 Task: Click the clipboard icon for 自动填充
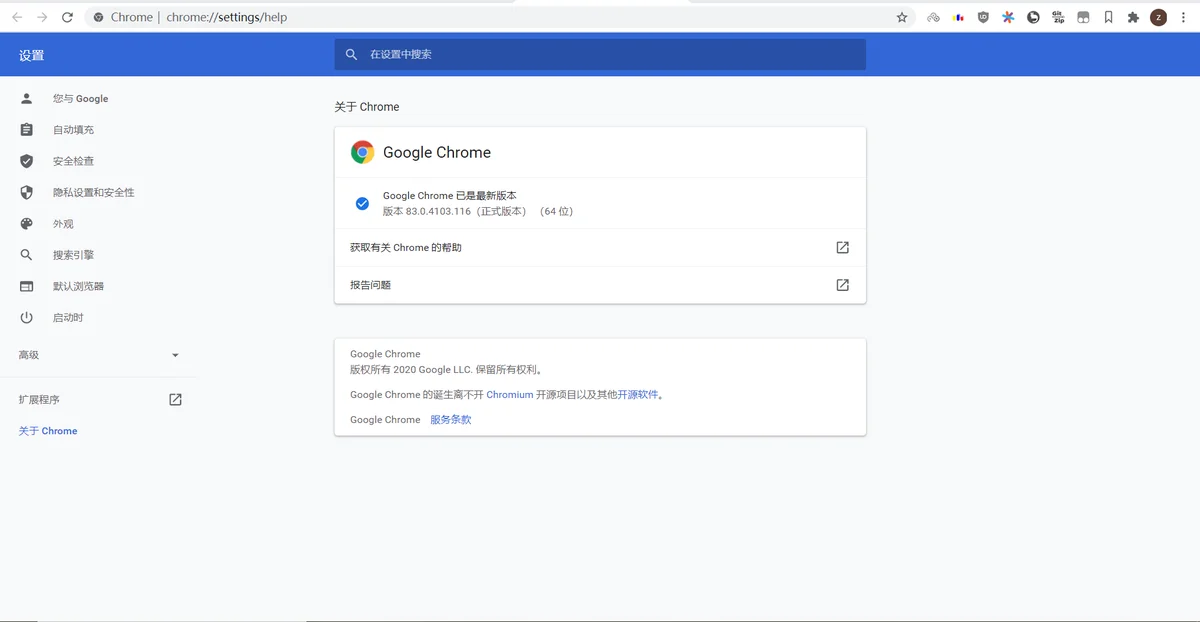click(27, 130)
